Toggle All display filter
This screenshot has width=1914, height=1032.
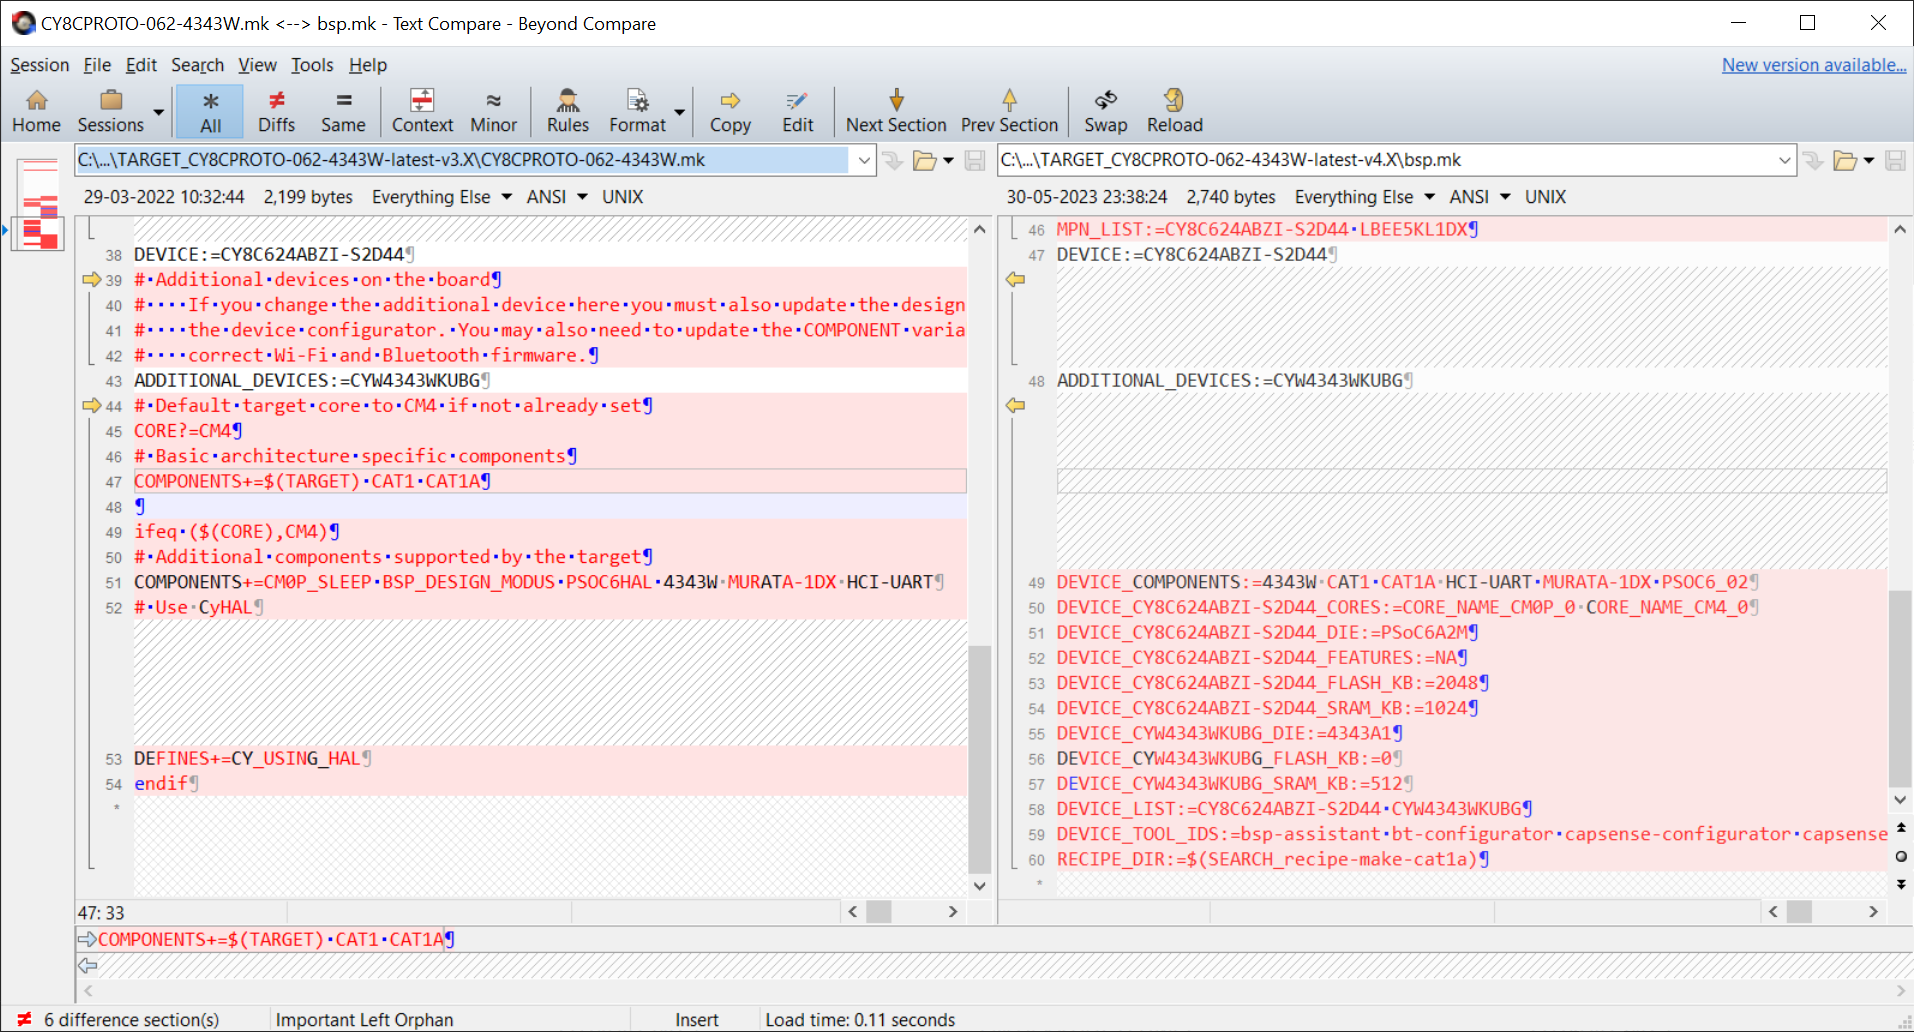pos(210,111)
